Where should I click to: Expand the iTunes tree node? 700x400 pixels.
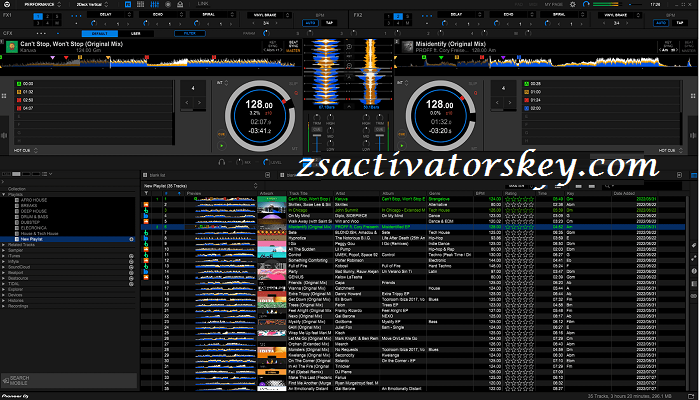pos(4,256)
